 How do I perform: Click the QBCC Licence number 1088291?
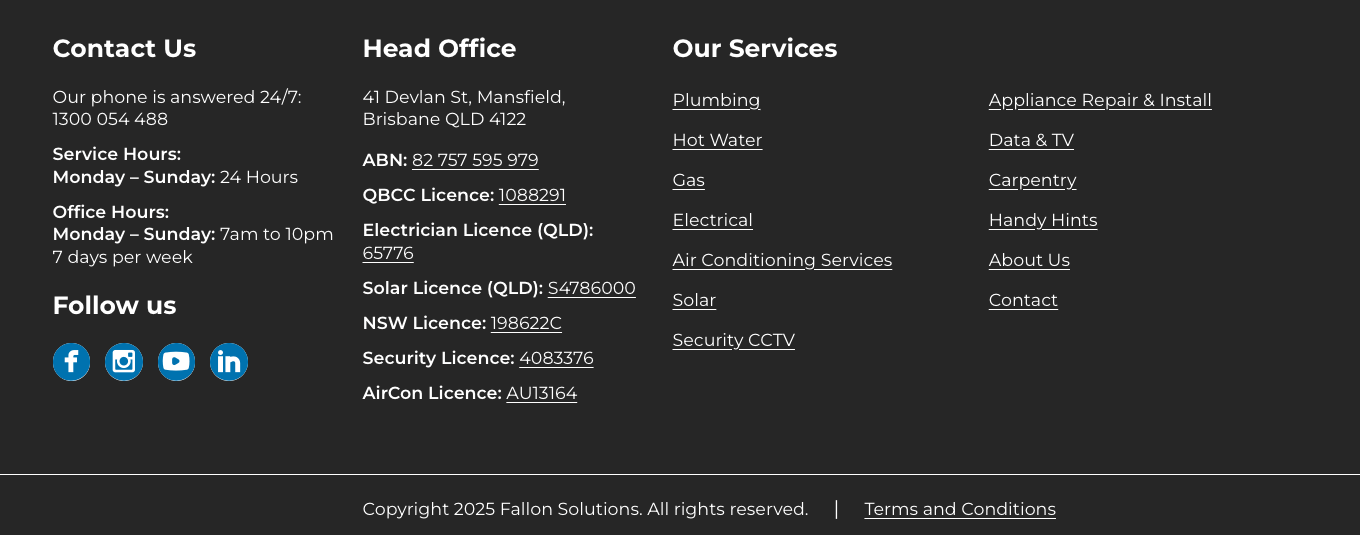(532, 195)
